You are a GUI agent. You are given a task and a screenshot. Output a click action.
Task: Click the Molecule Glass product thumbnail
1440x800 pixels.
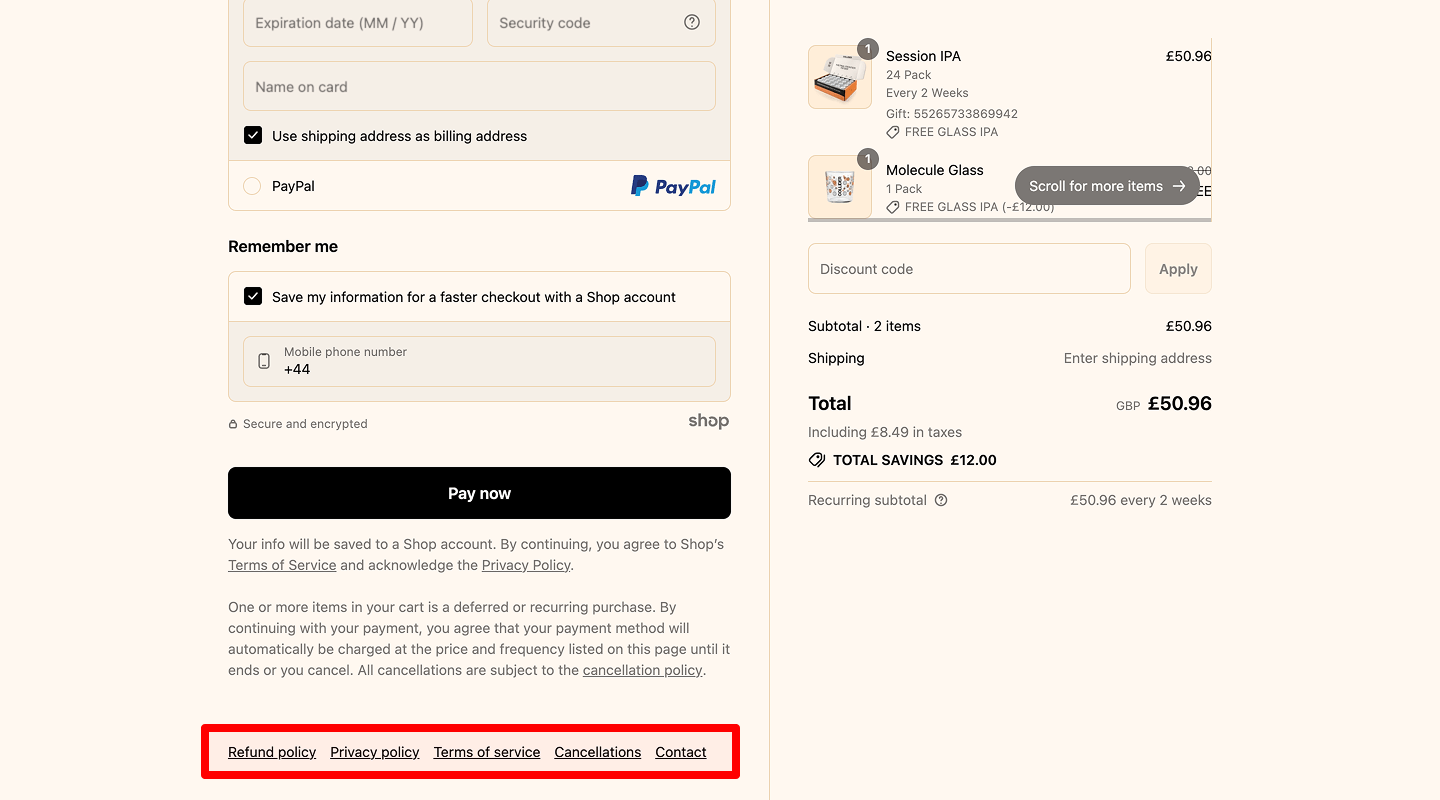pos(839,187)
